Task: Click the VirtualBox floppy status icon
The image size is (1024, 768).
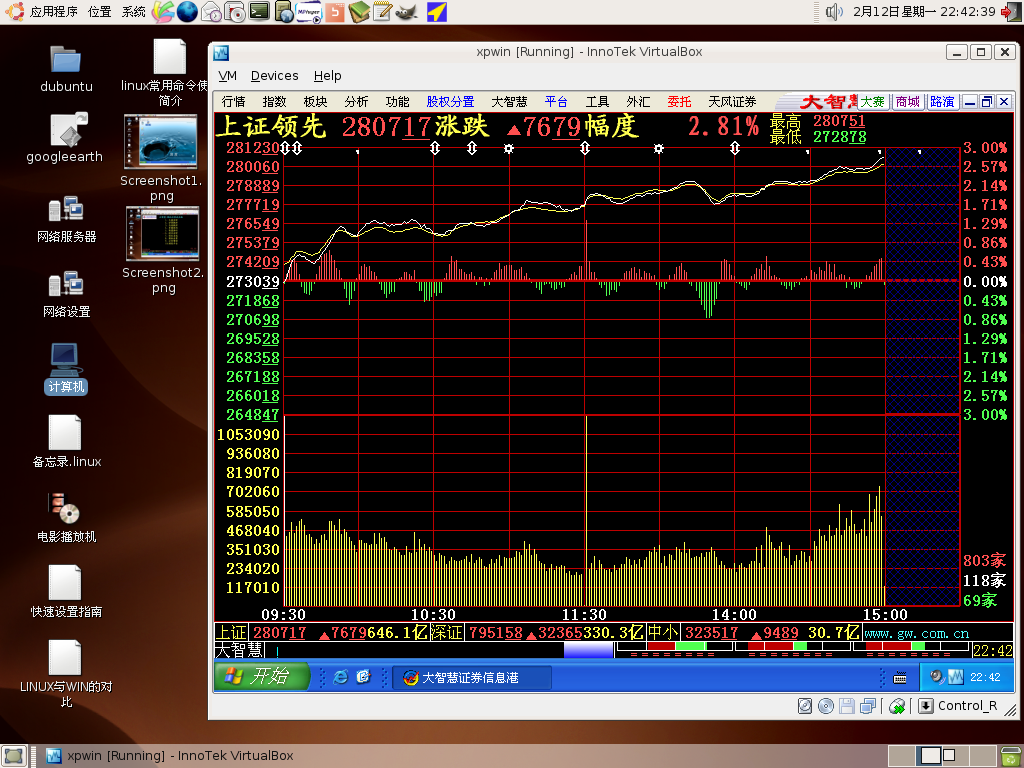Action: click(x=847, y=706)
